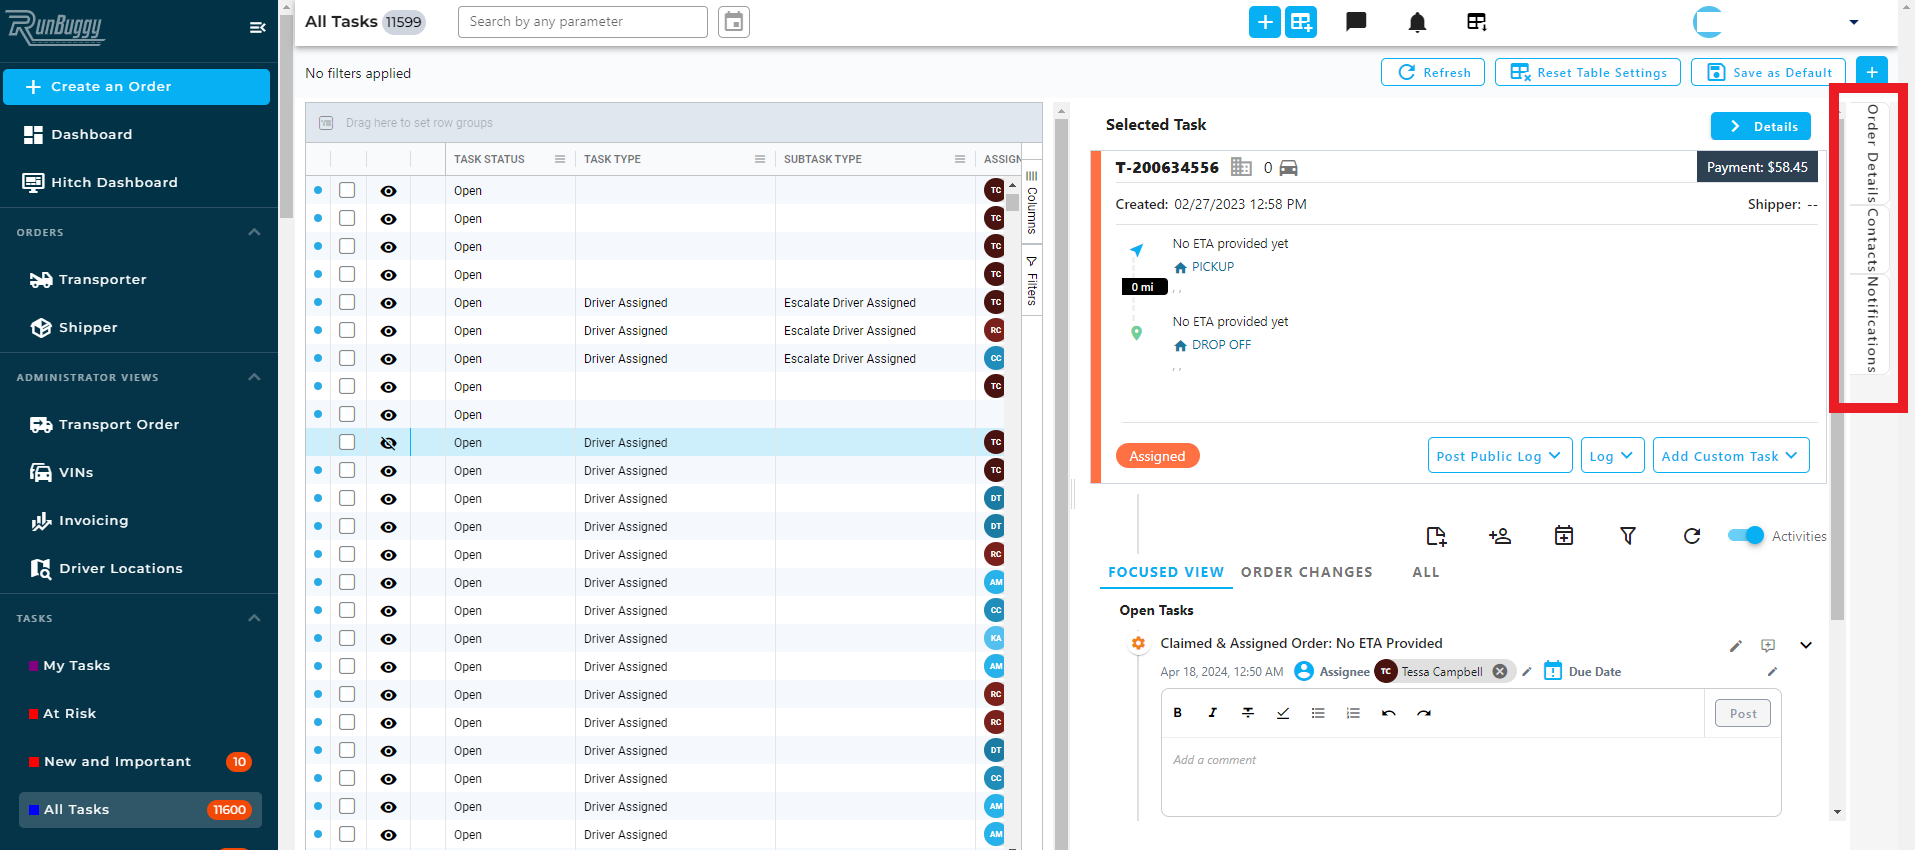Open the table layout icon in header

click(1477, 22)
